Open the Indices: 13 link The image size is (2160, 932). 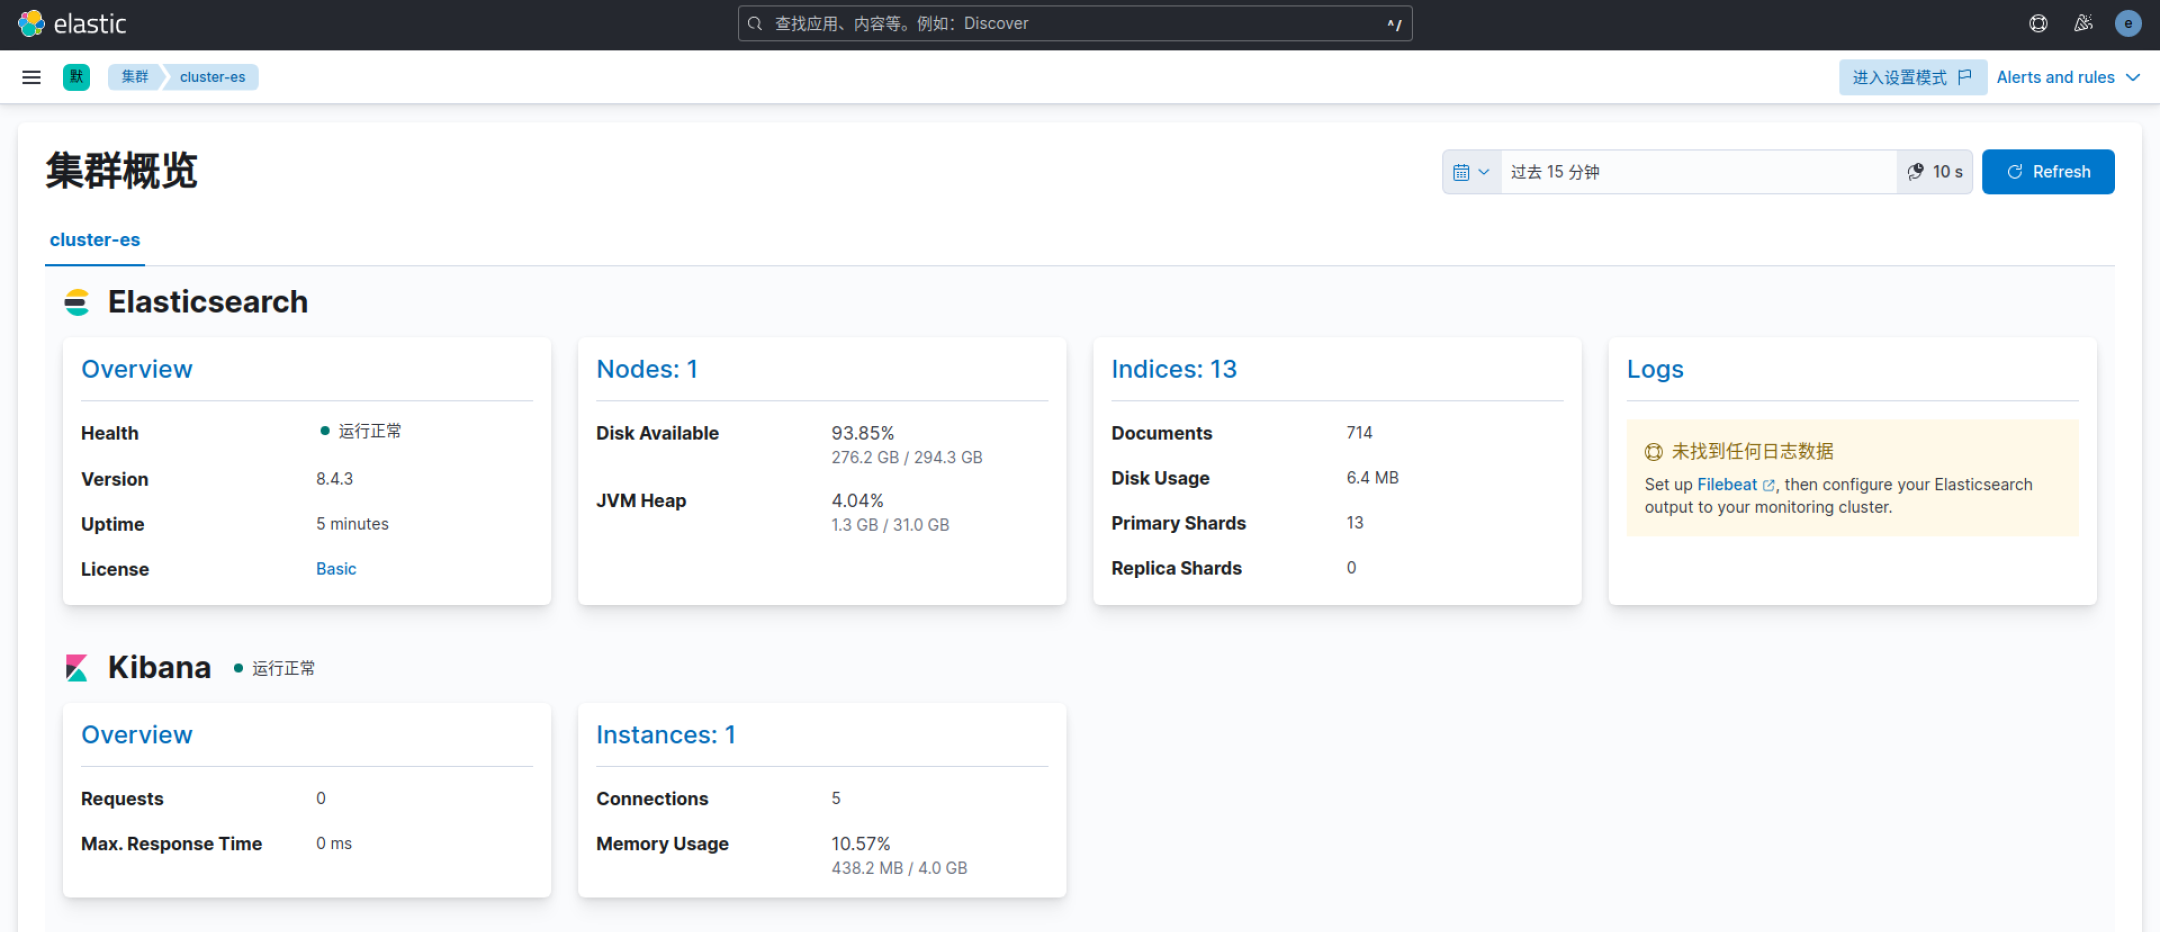[x=1174, y=369]
